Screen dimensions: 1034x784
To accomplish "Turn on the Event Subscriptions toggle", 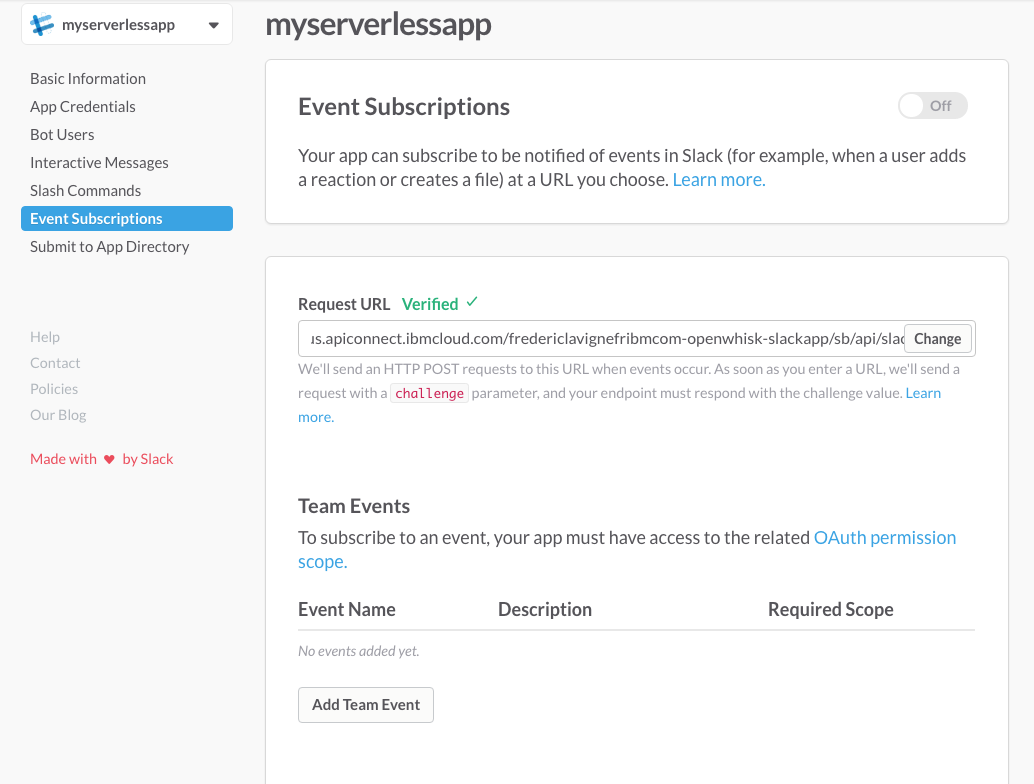I will [932, 106].
